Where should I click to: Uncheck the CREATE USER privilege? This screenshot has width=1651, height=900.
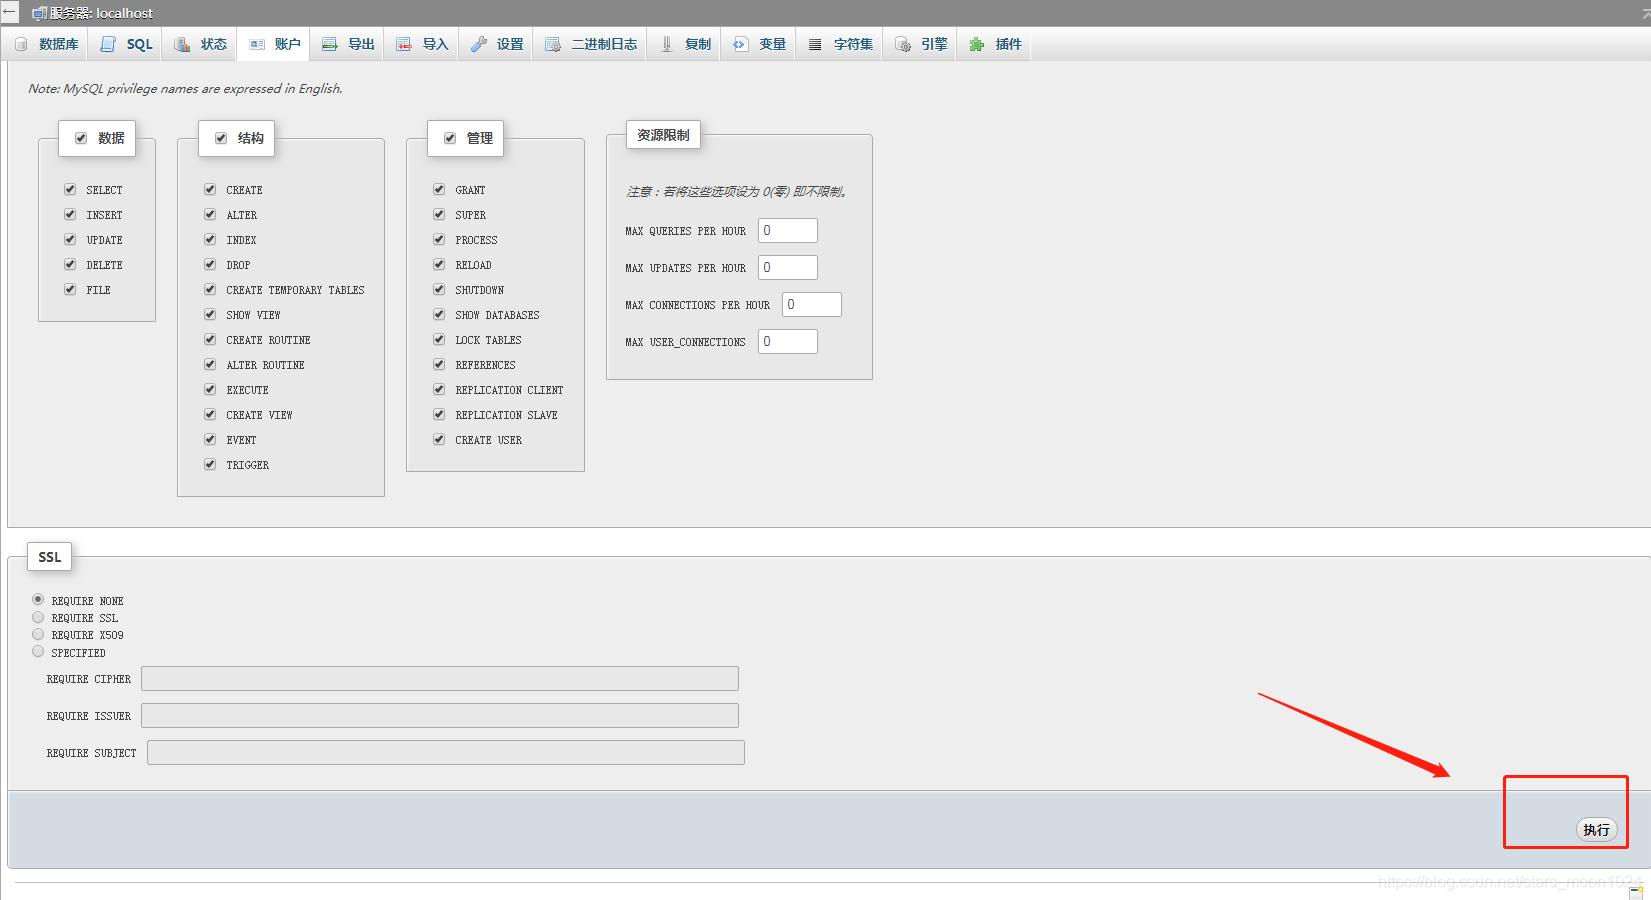[439, 439]
